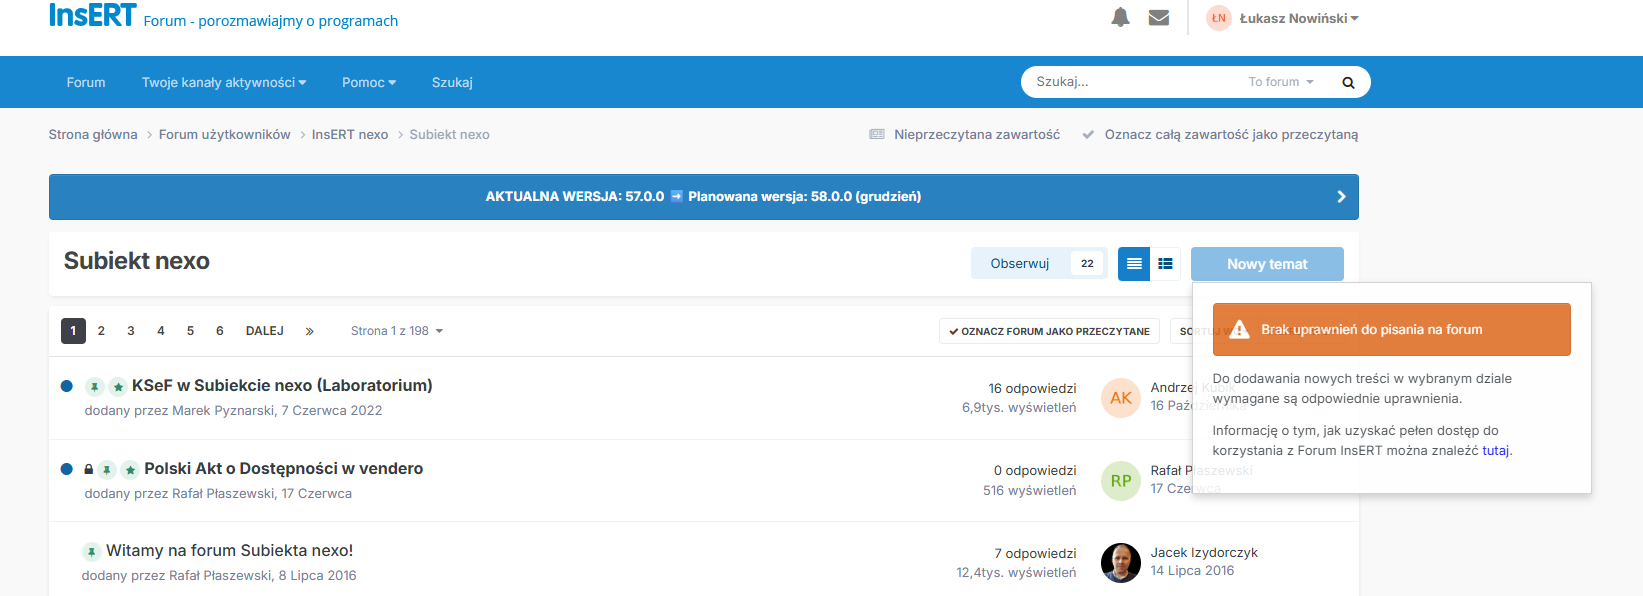The height and width of the screenshot is (596, 1643).
Task: Open the notifications bell icon
Action: click(x=1120, y=18)
